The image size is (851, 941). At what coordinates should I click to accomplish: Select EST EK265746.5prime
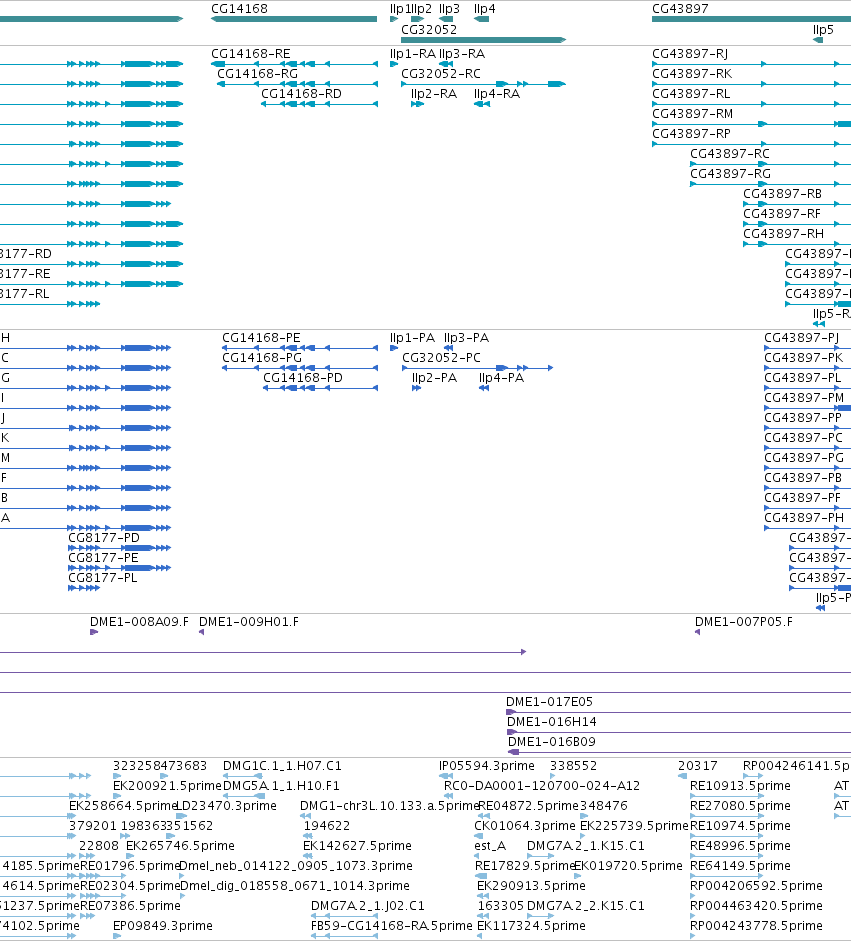[130, 856]
